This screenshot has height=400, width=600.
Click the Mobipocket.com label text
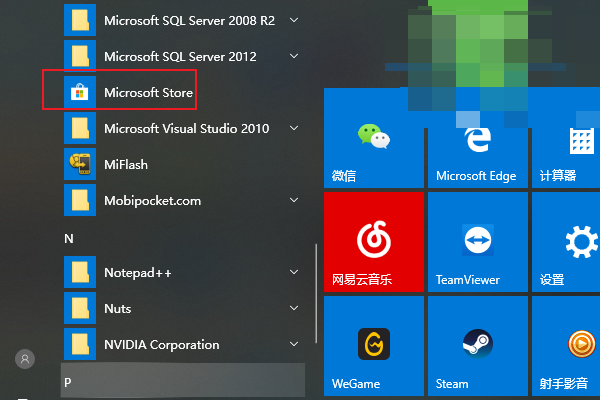click(x=153, y=201)
